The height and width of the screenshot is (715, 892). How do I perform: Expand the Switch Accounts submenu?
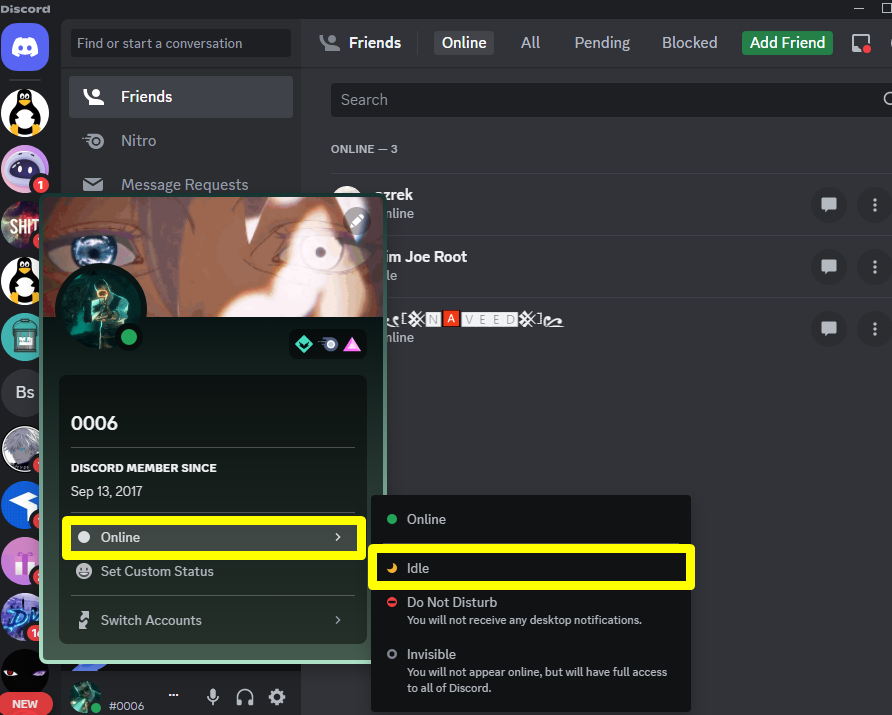[213, 620]
